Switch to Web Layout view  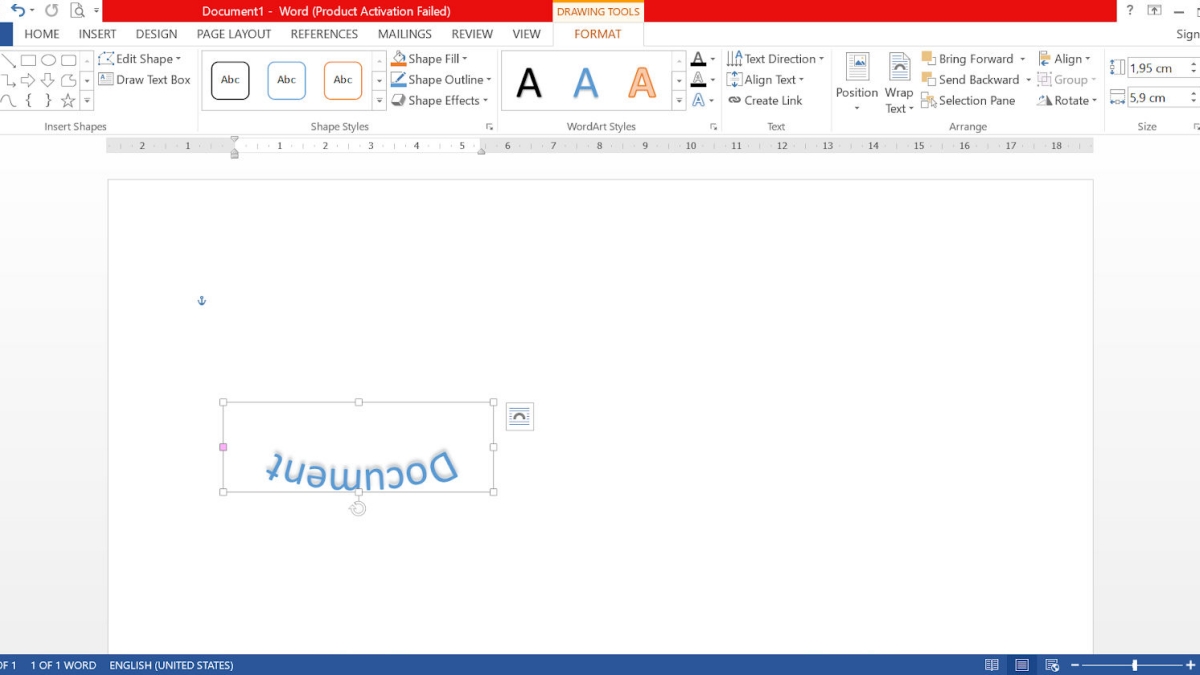point(1052,665)
